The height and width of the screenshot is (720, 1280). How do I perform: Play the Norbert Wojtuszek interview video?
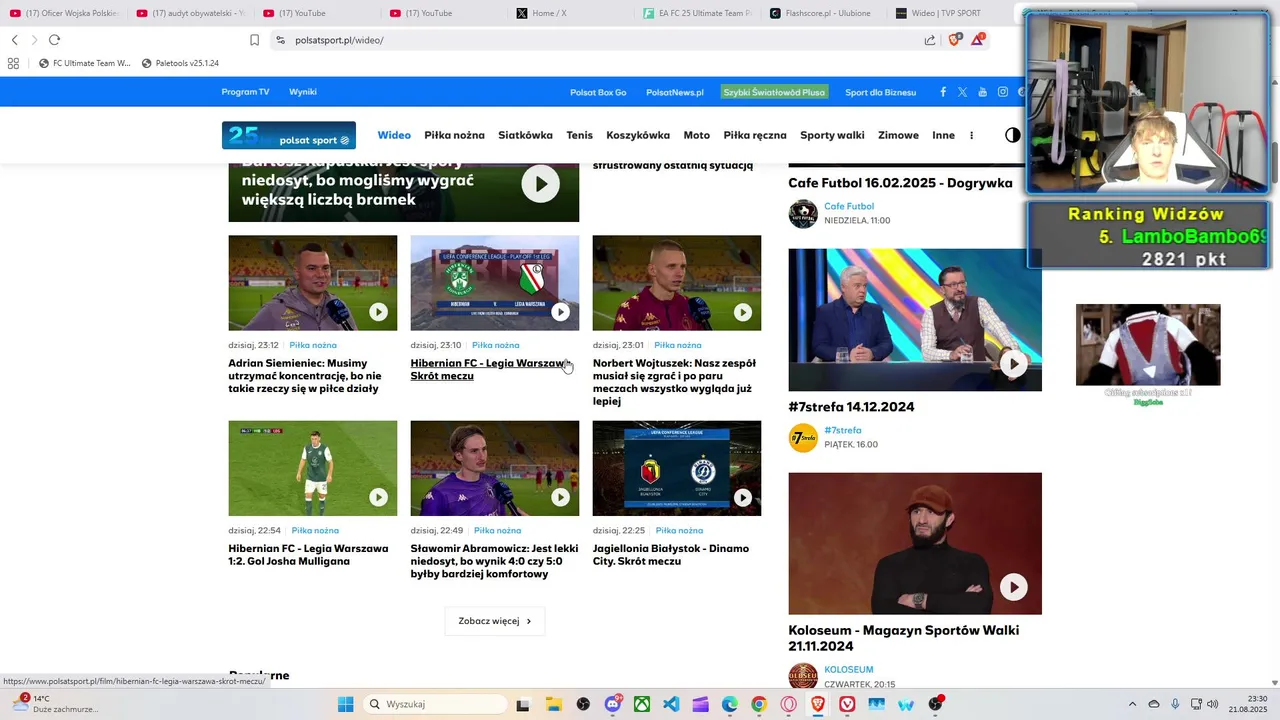click(x=742, y=312)
